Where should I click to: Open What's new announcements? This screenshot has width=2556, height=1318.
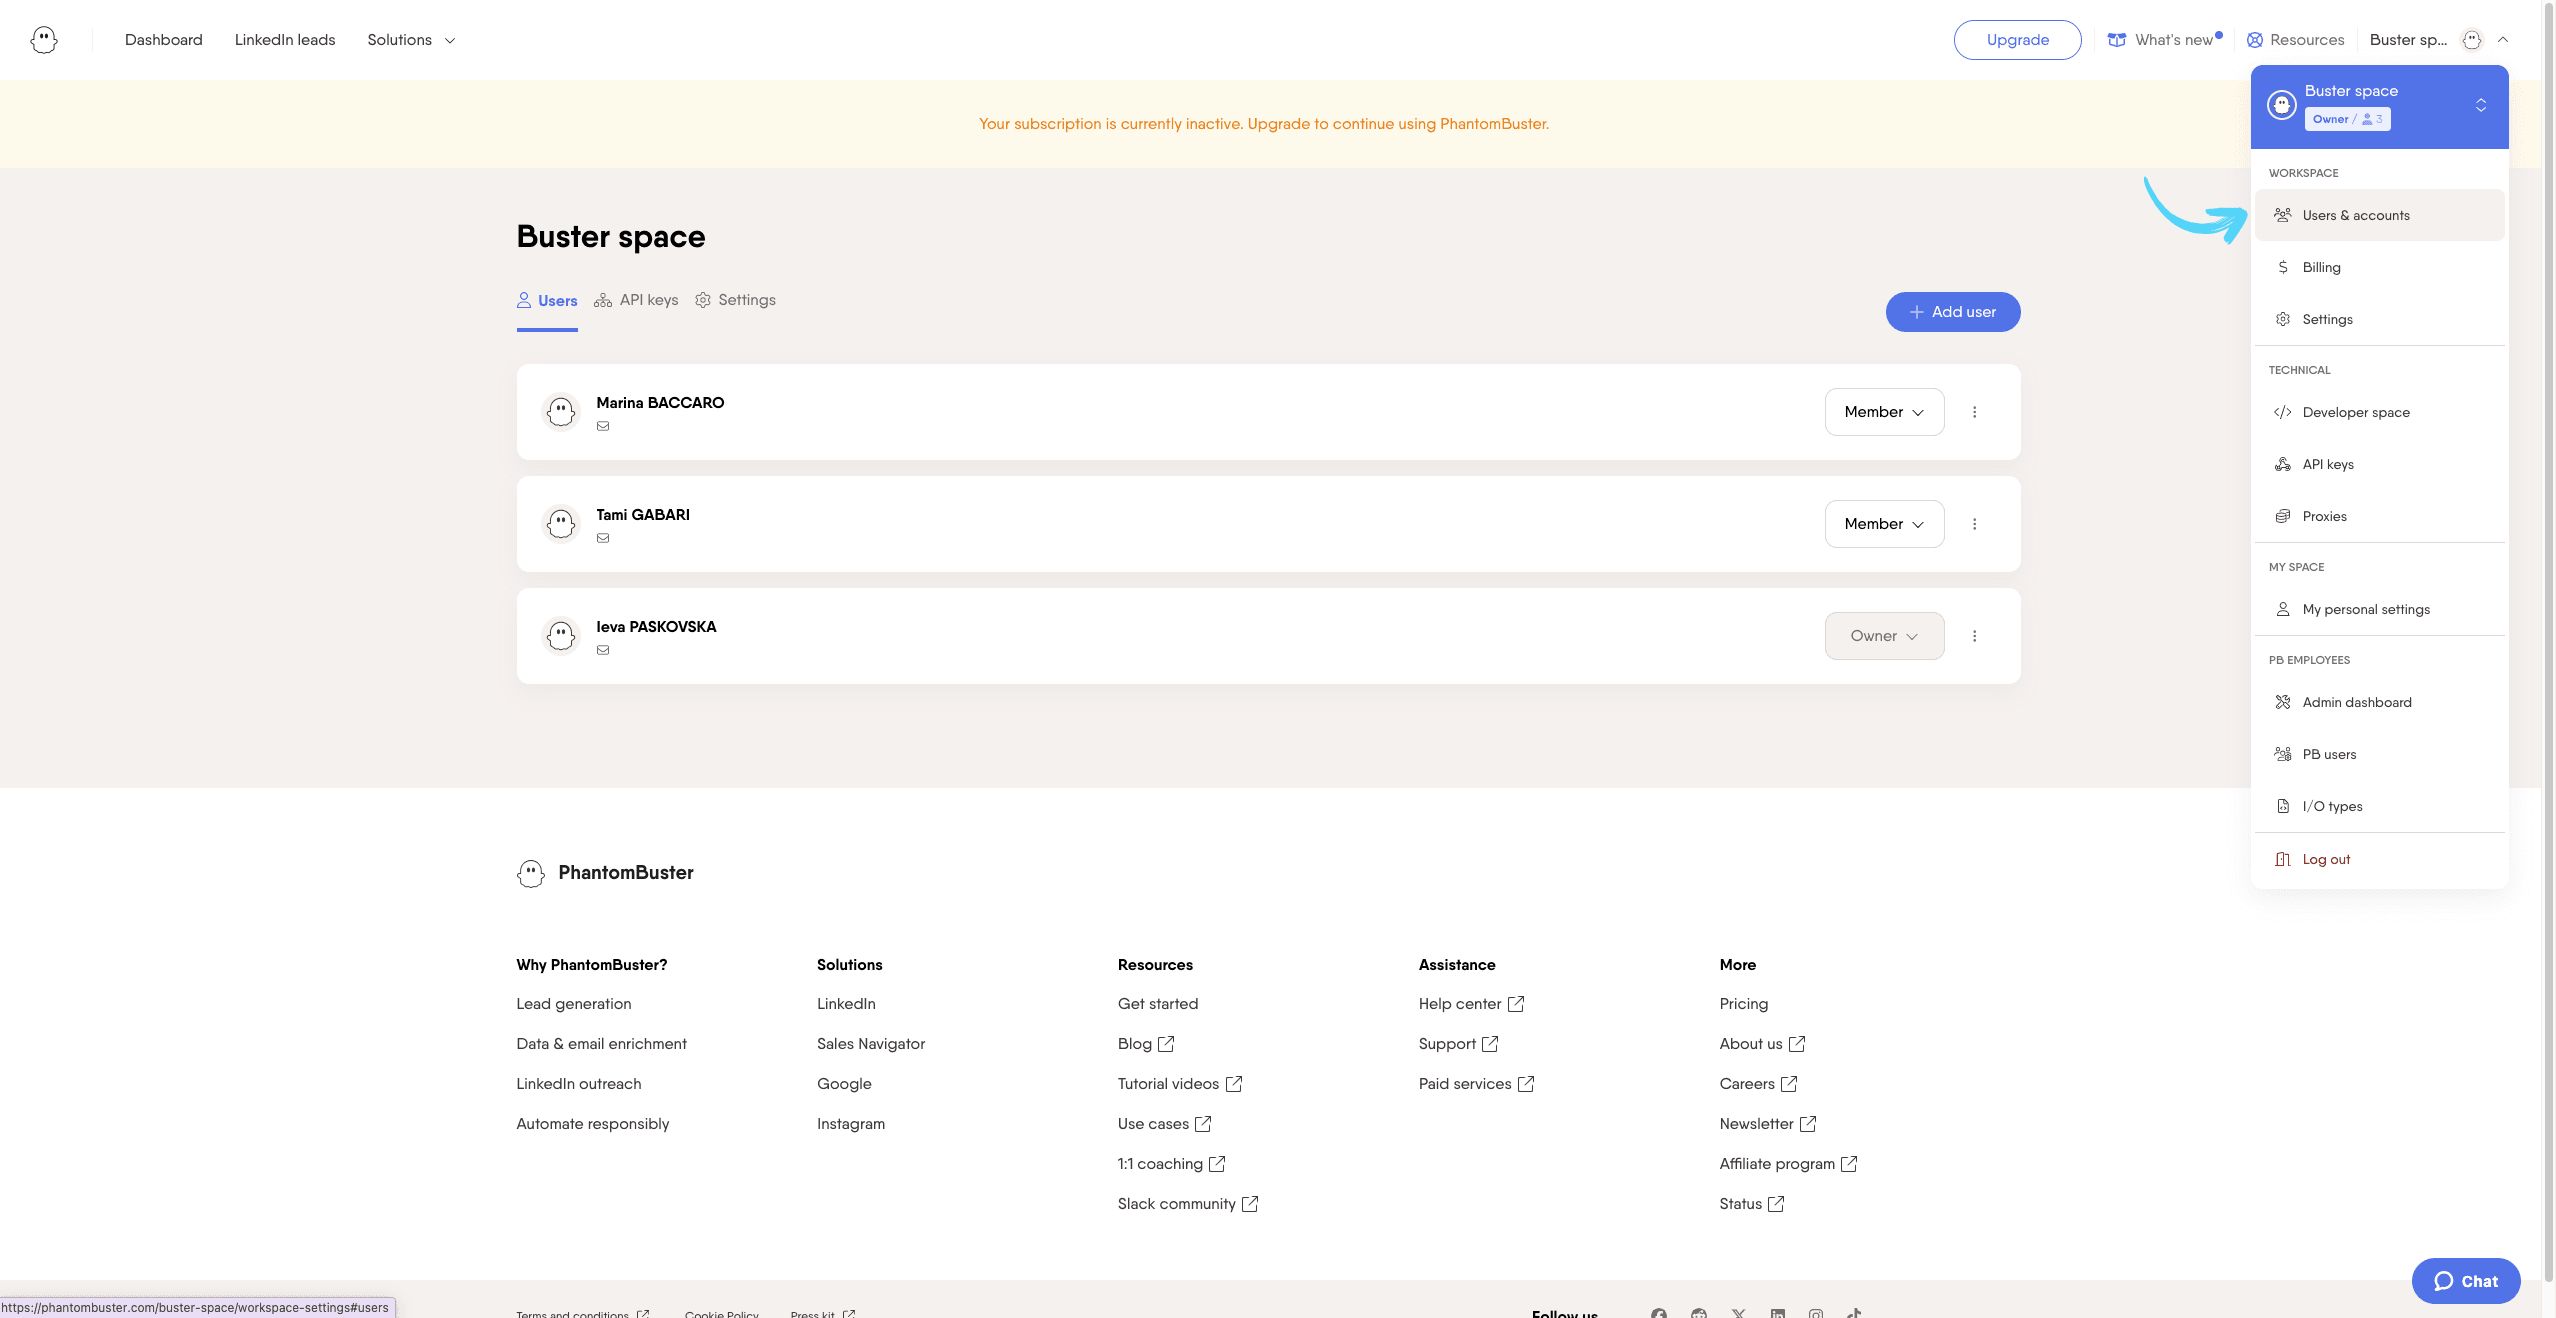(x=2165, y=40)
